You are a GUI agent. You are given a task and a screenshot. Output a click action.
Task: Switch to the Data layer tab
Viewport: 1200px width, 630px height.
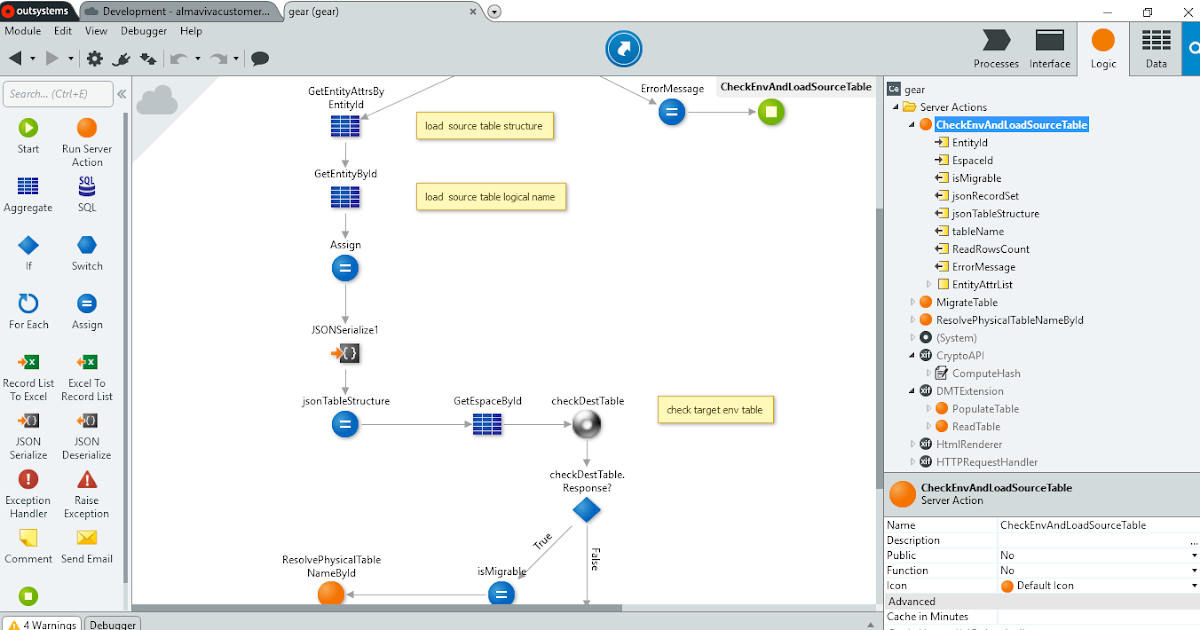pyautogui.click(x=1156, y=47)
